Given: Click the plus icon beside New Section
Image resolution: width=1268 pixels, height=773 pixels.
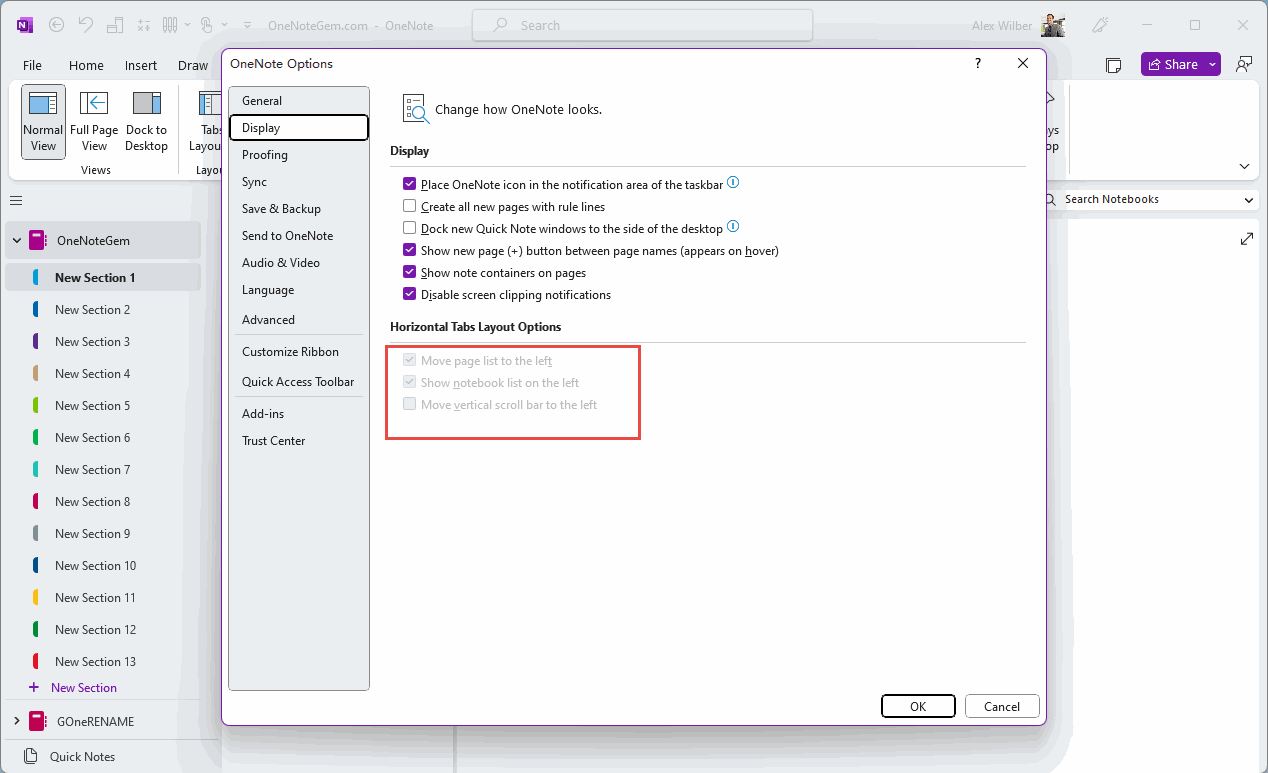Looking at the screenshot, I should point(34,687).
